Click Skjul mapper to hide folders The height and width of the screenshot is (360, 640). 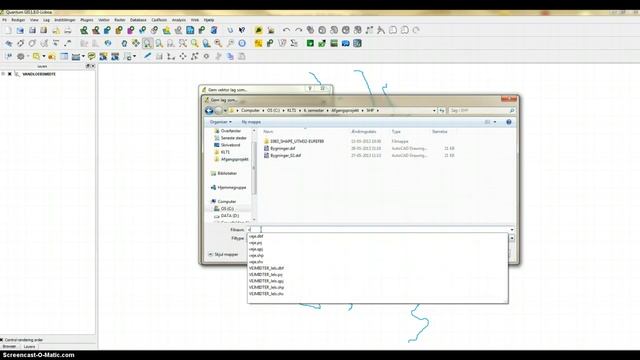pyautogui.click(x=223, y=254)
